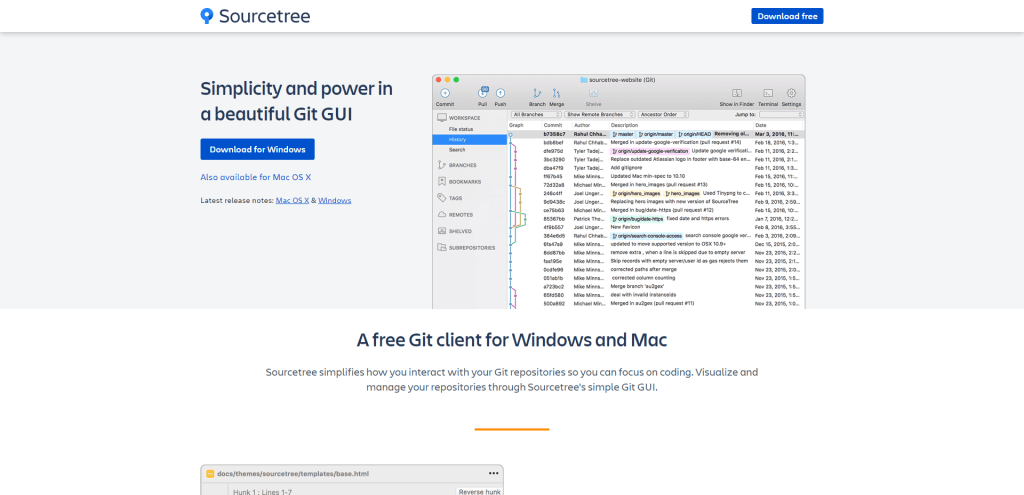Click the Description column header
This screenshot has height=495, width=1024.
tap(625, 125)
